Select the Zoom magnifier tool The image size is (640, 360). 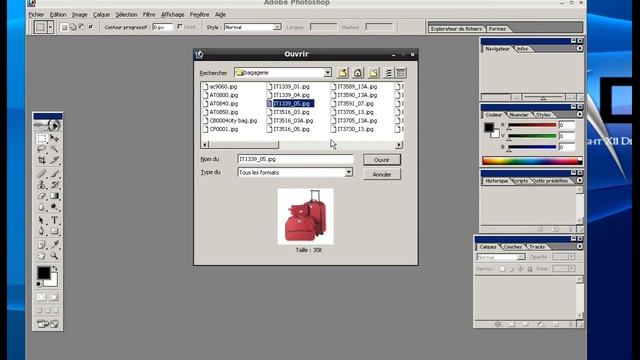pos(54,256)
